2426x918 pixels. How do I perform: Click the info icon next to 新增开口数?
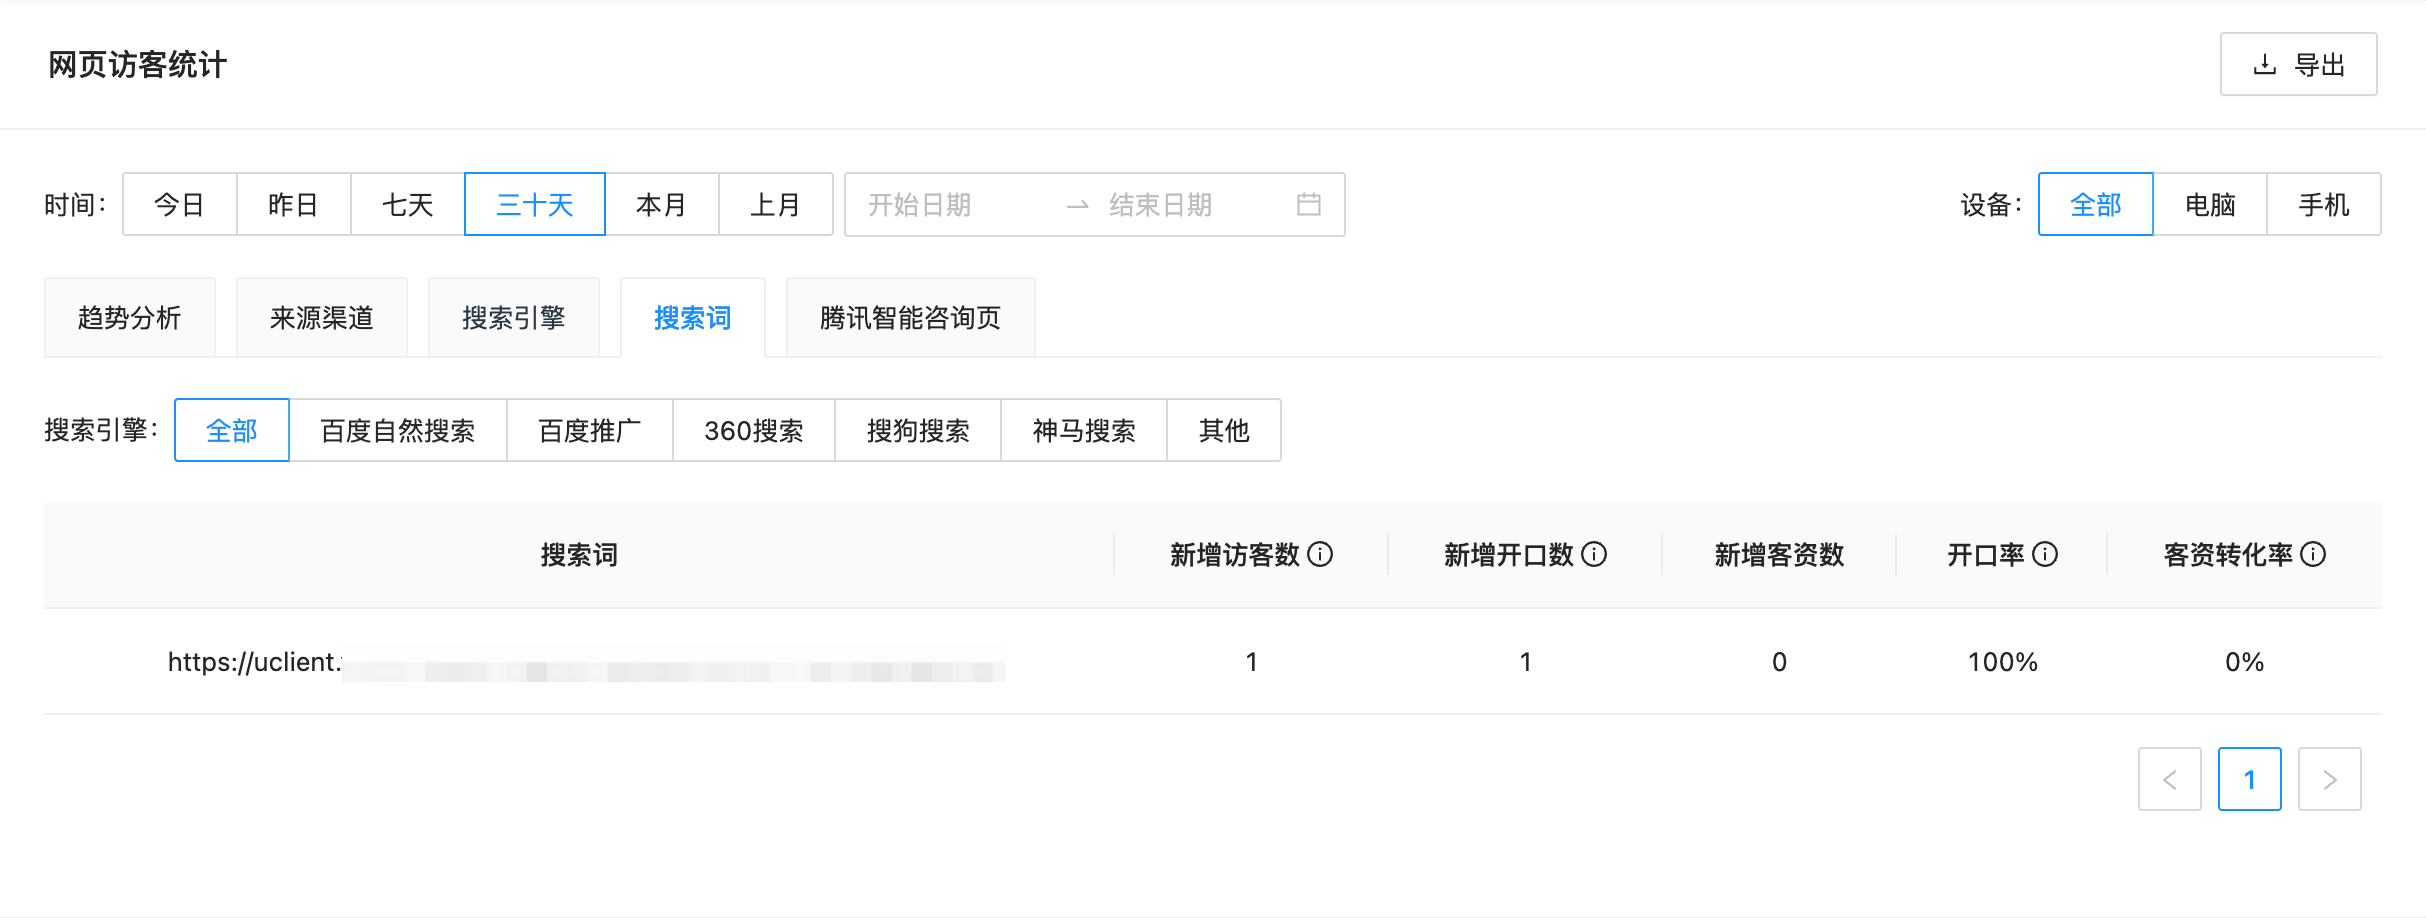click(1596, 553)
